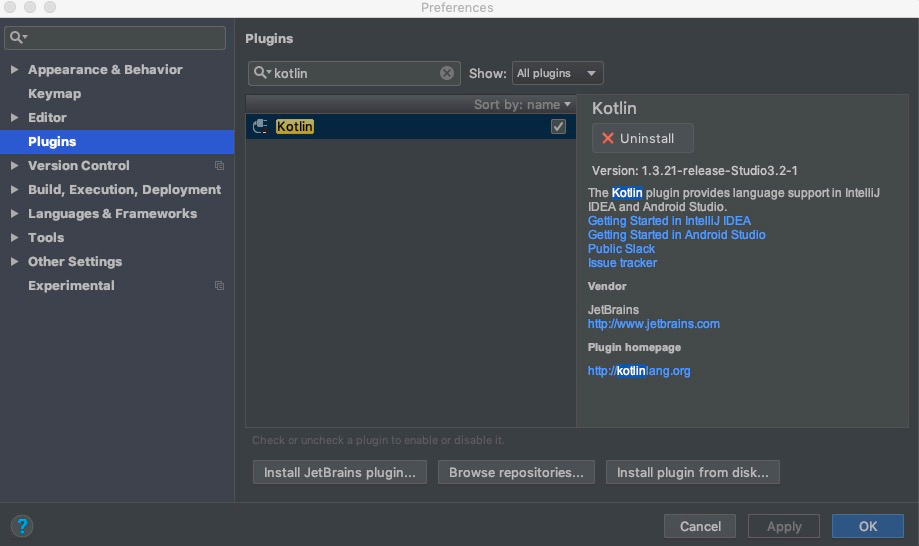The image size is (919, 546).
Task: Expand Languages & Frameworks section
Action: tap(14, 214)
